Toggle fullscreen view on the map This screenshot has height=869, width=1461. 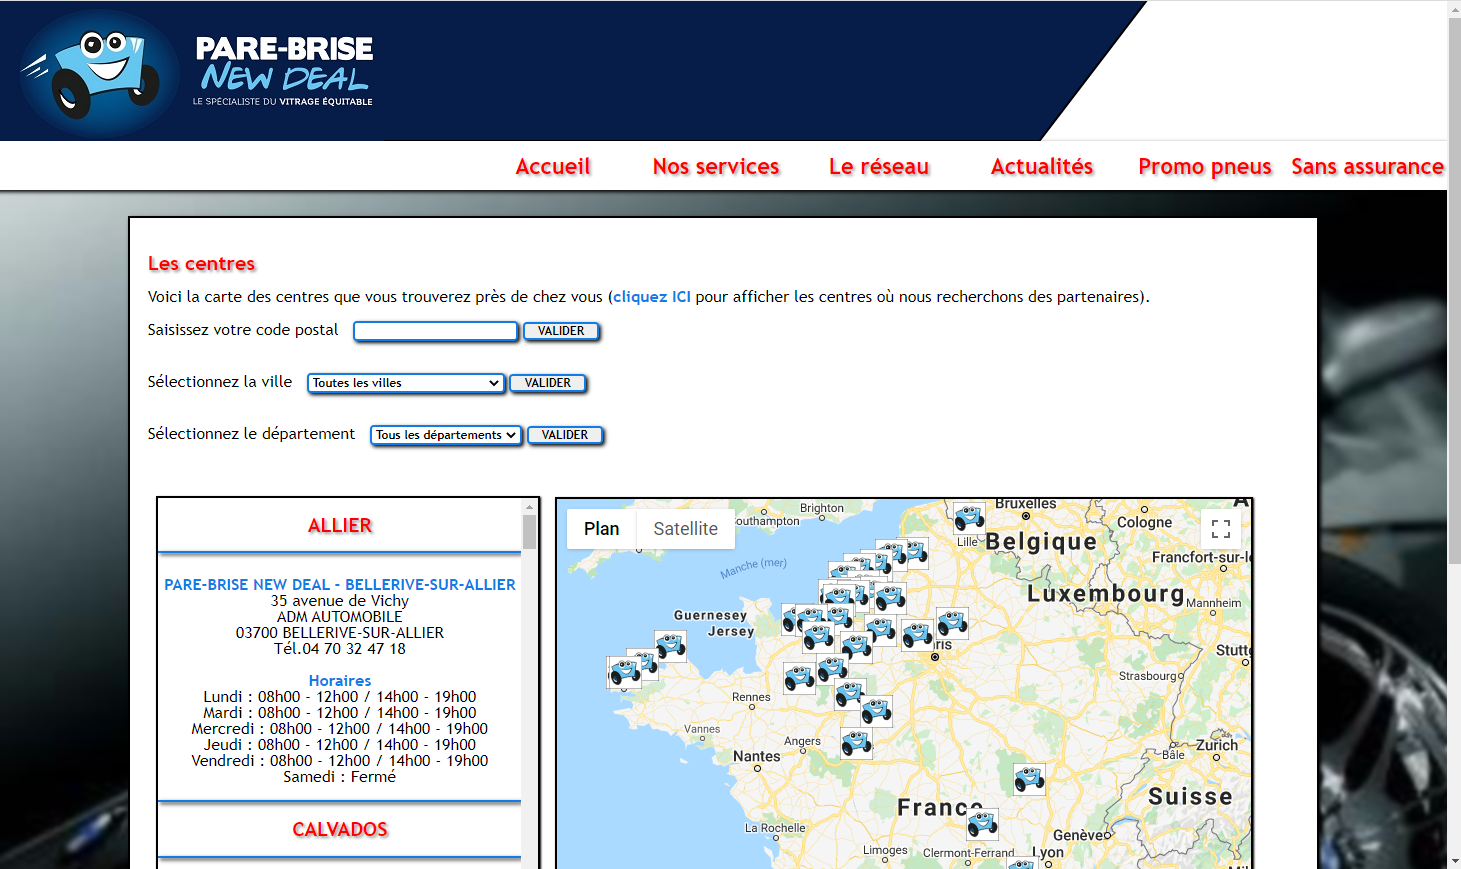(x=1220, y=529)
